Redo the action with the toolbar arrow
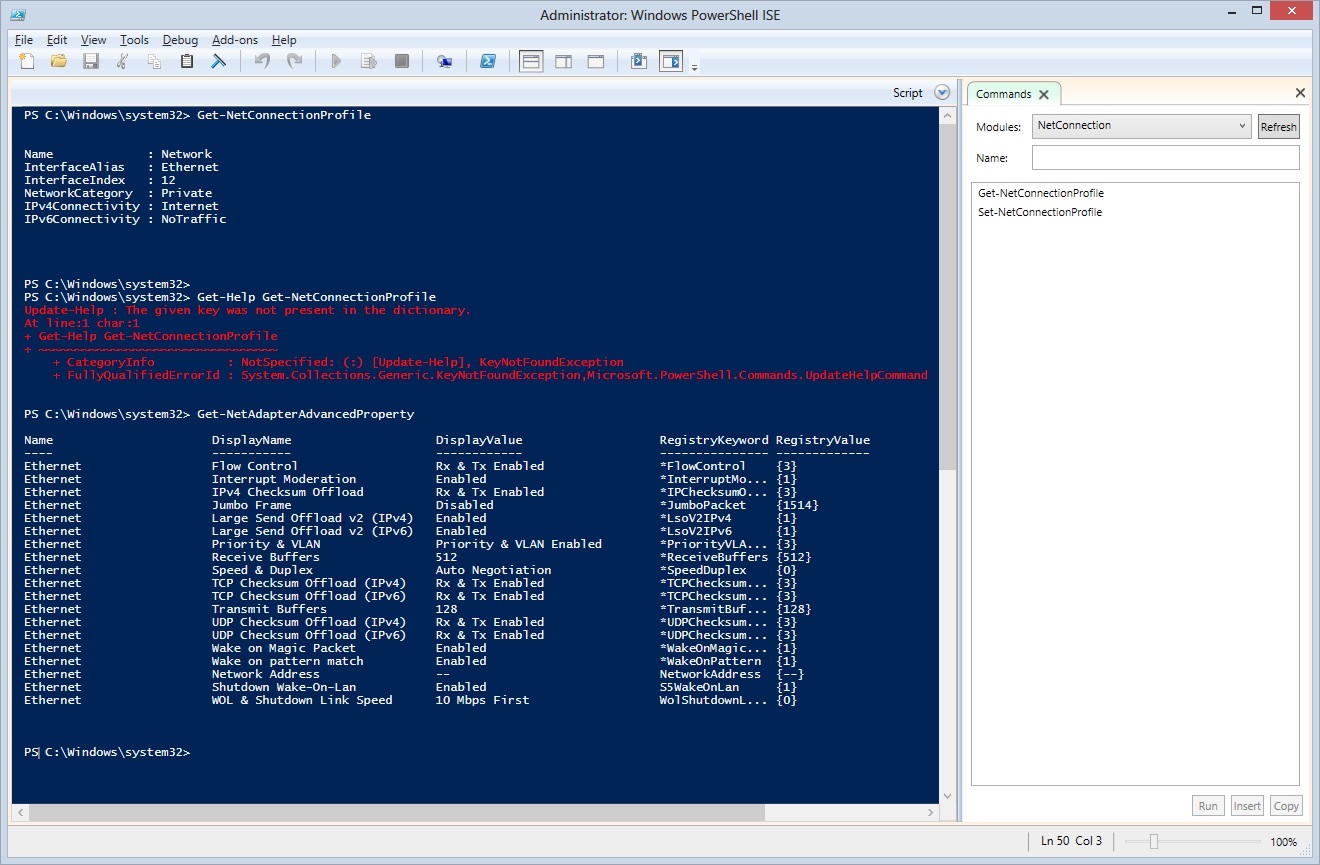The image size is (1320, 865). click(x=294, y=62)
